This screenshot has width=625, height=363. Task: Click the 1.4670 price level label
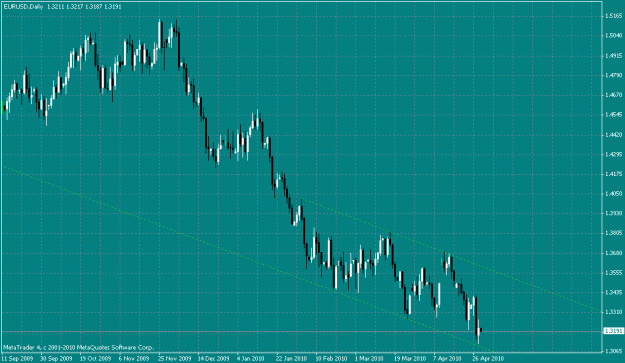coord(614,95)
